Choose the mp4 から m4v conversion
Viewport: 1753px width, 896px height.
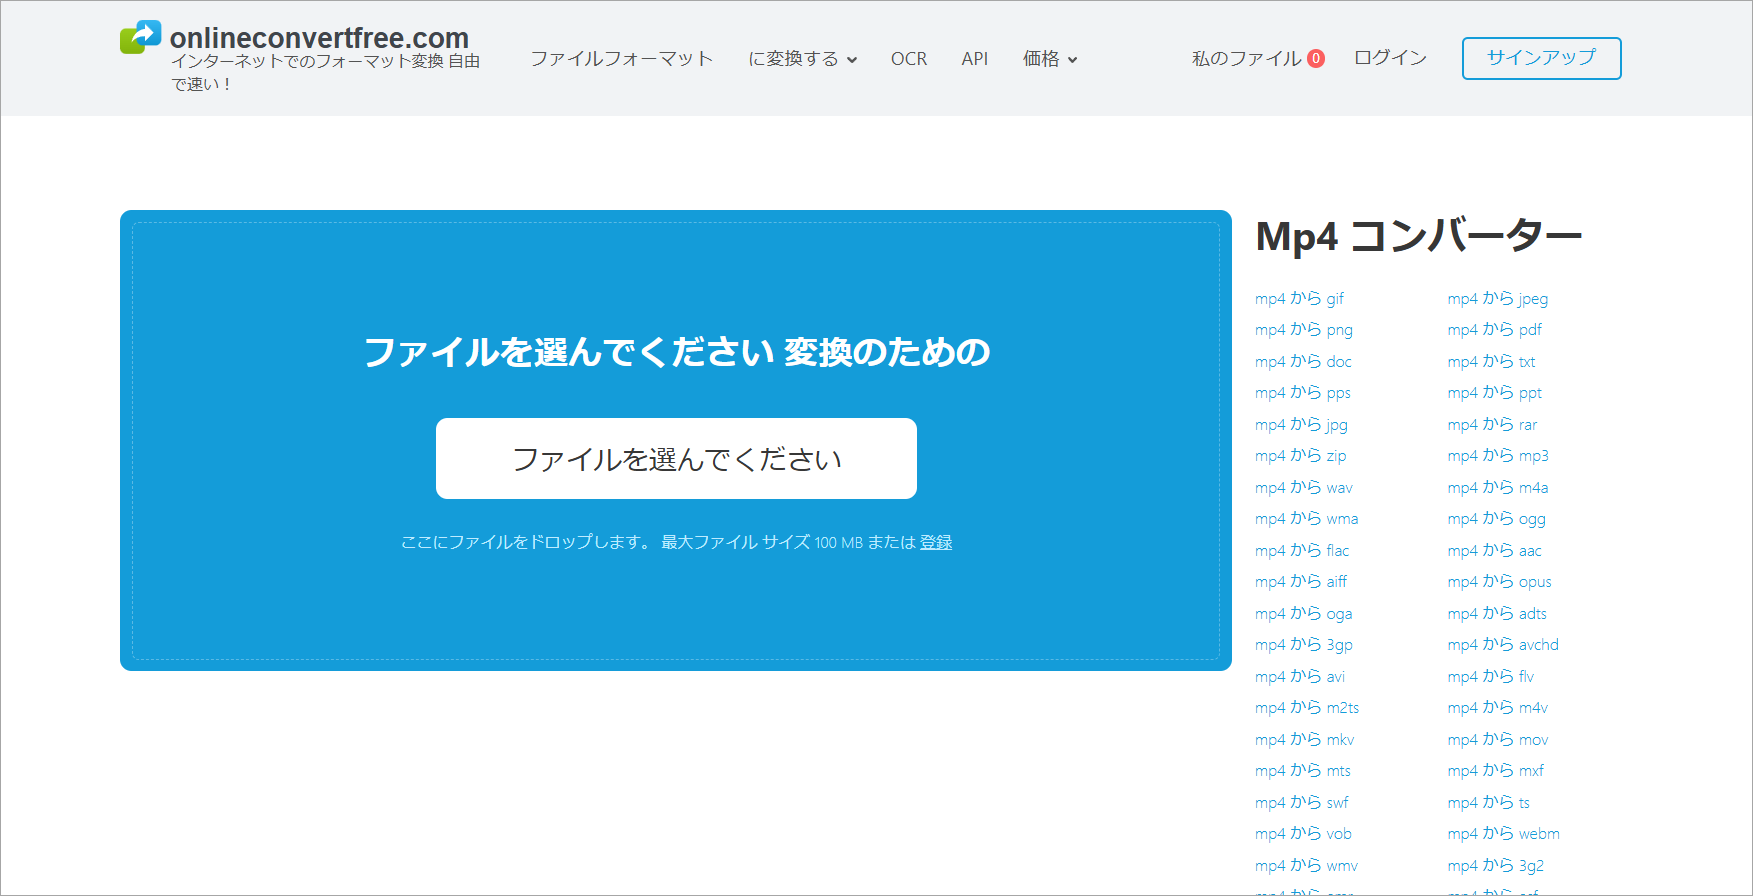(x=1497, y=707)
